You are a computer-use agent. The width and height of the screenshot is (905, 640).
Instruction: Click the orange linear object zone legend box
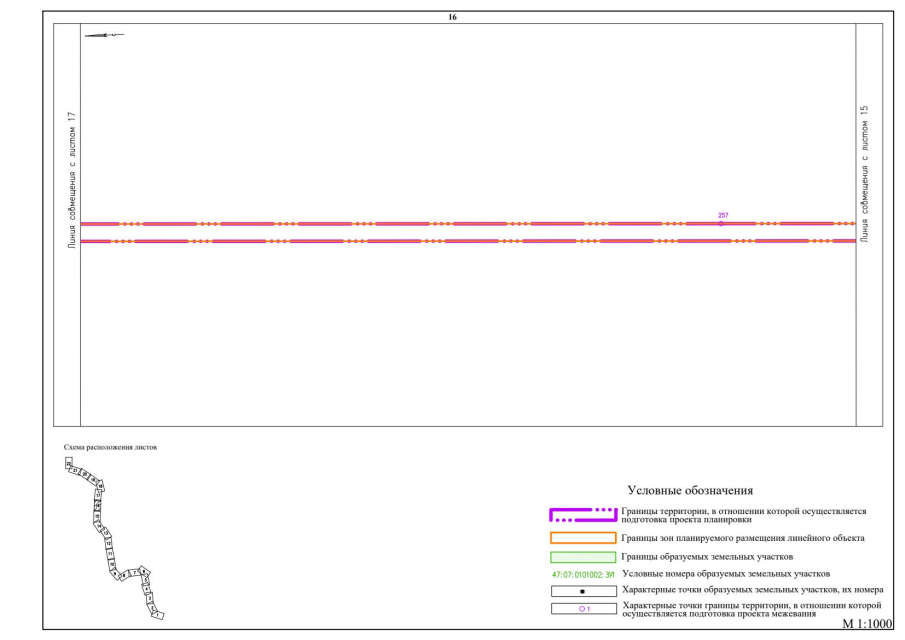[x=582, y=538]
